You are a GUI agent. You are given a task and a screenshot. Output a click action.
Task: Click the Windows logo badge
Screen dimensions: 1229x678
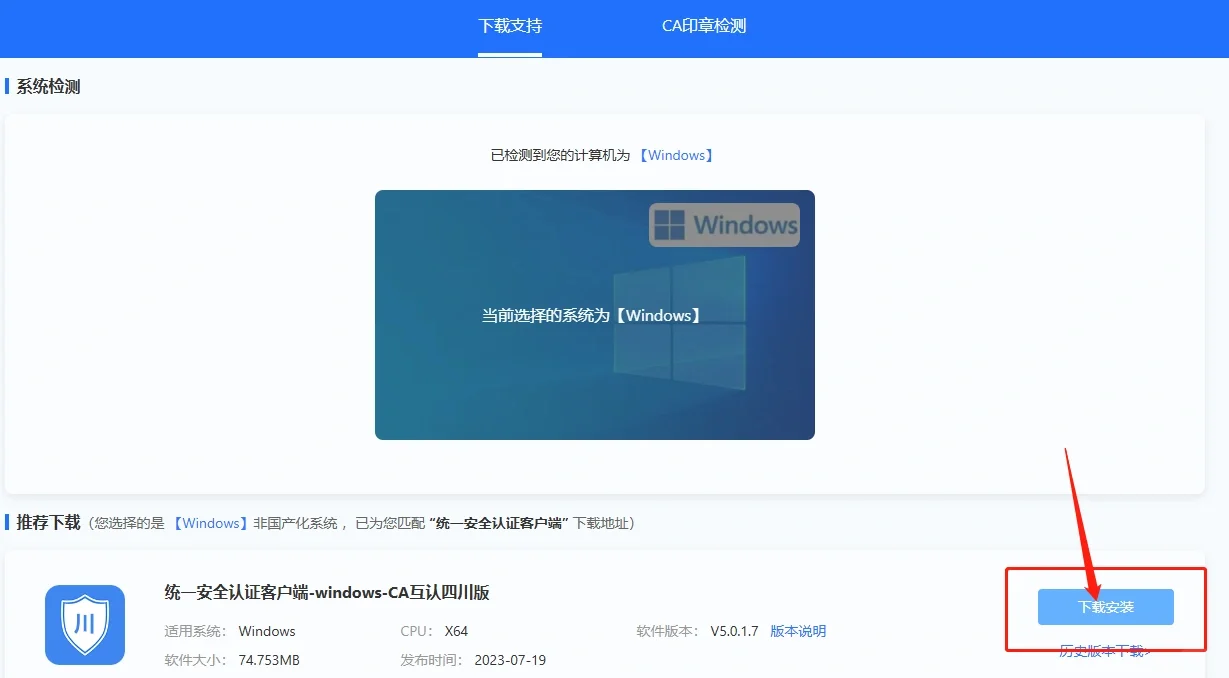[724, 225]
